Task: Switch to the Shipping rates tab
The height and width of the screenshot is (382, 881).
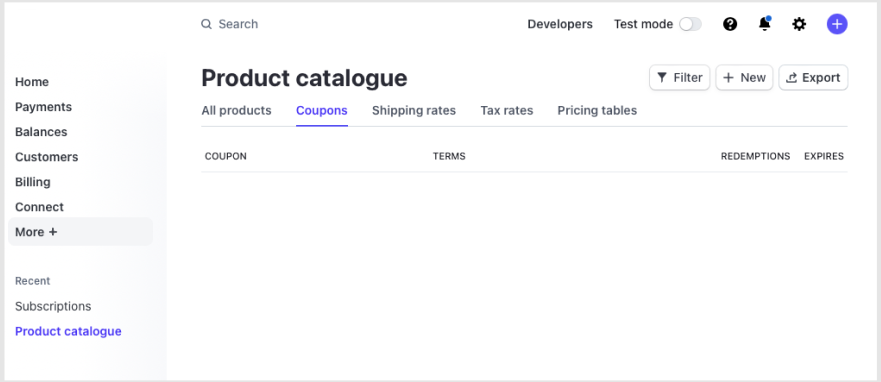Action: (414, 111)
